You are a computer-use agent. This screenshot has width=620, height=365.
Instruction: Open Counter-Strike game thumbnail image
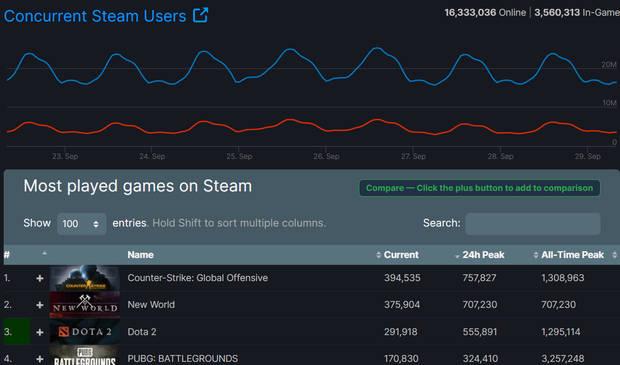coord(85,278)
